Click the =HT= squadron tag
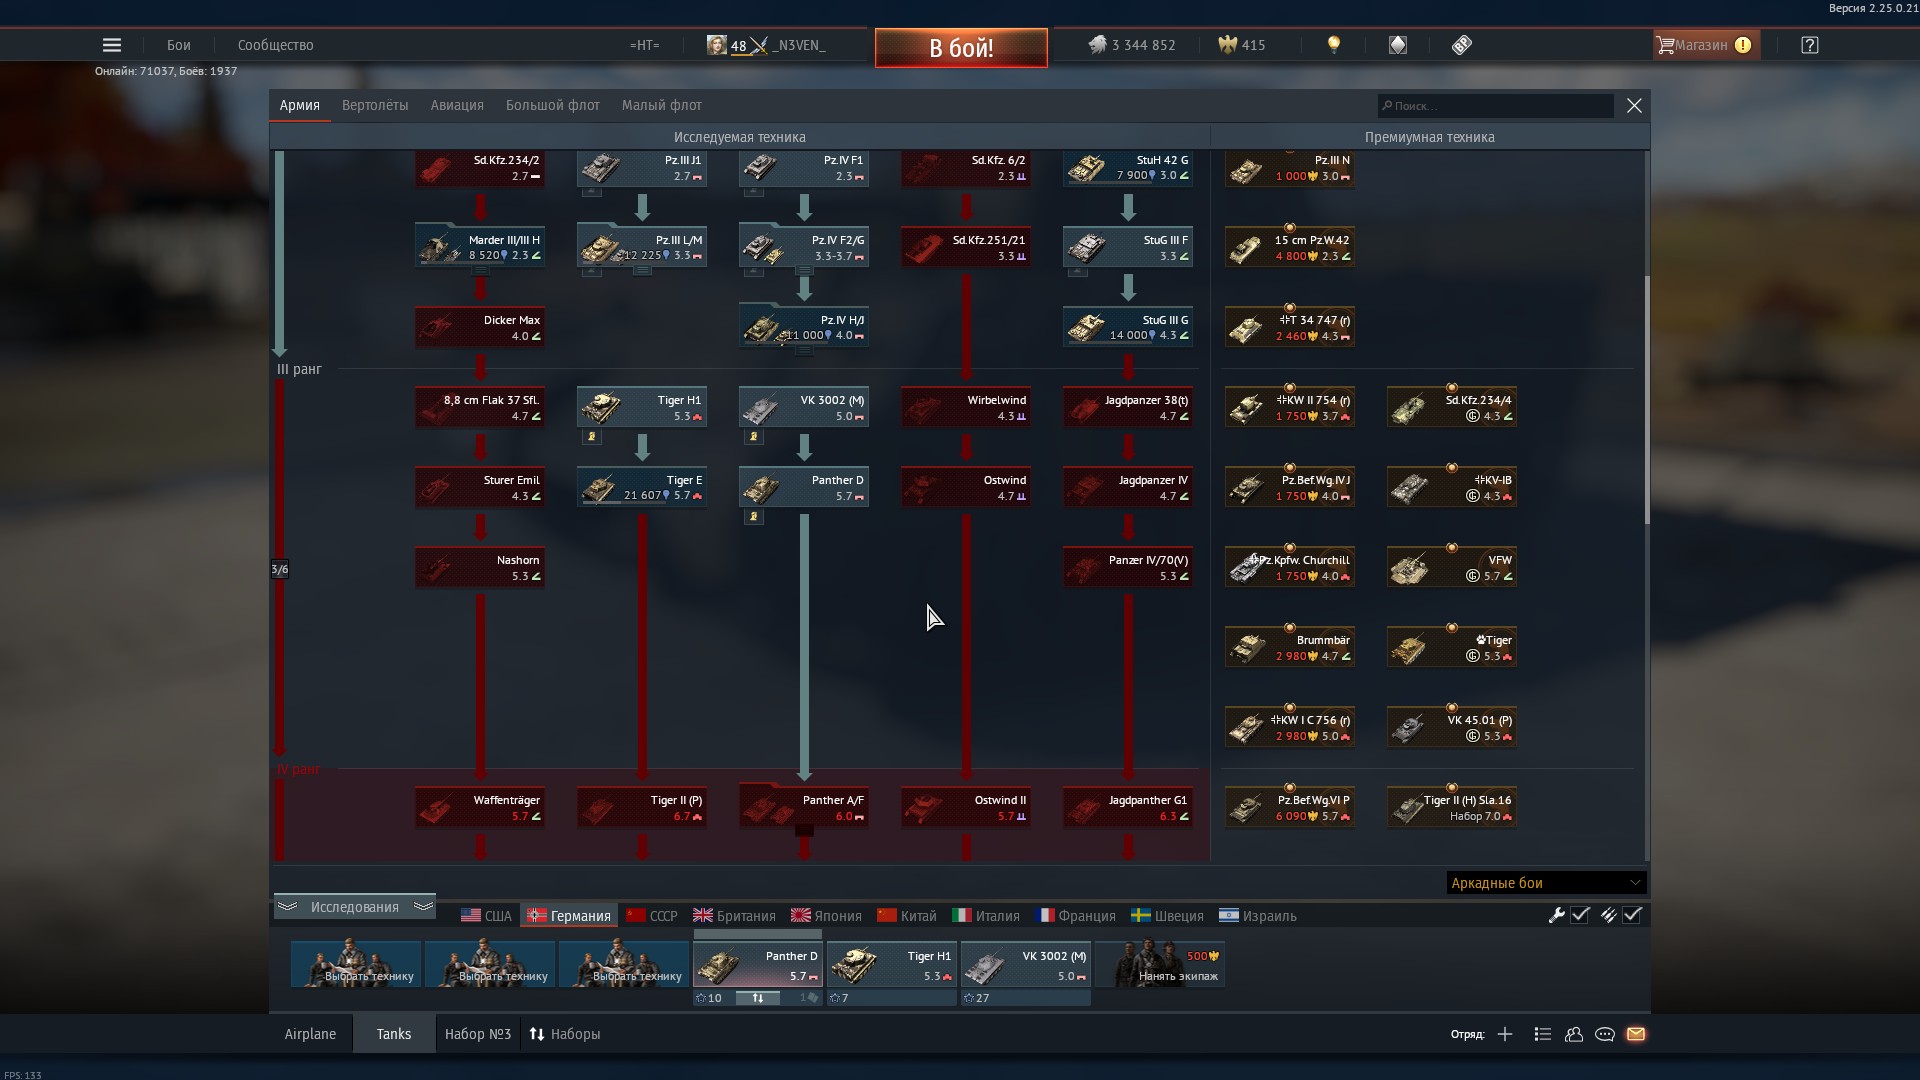The image size is (1920, 1080). (x=645, y=45)
